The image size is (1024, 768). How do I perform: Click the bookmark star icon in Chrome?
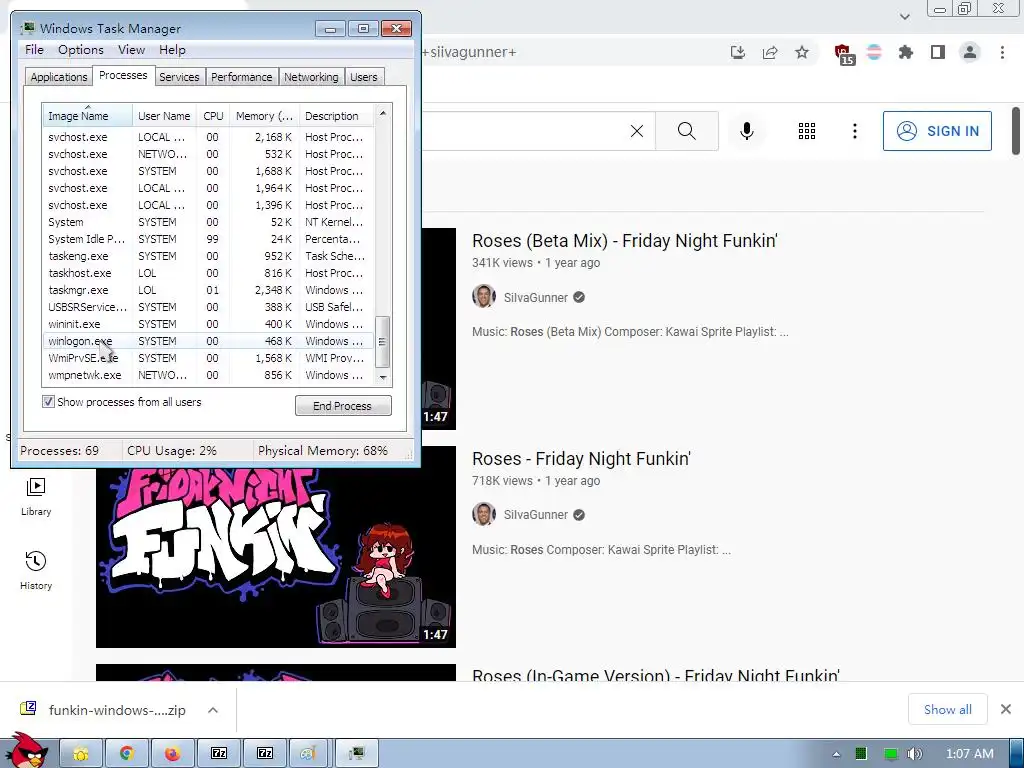[802, 52]
